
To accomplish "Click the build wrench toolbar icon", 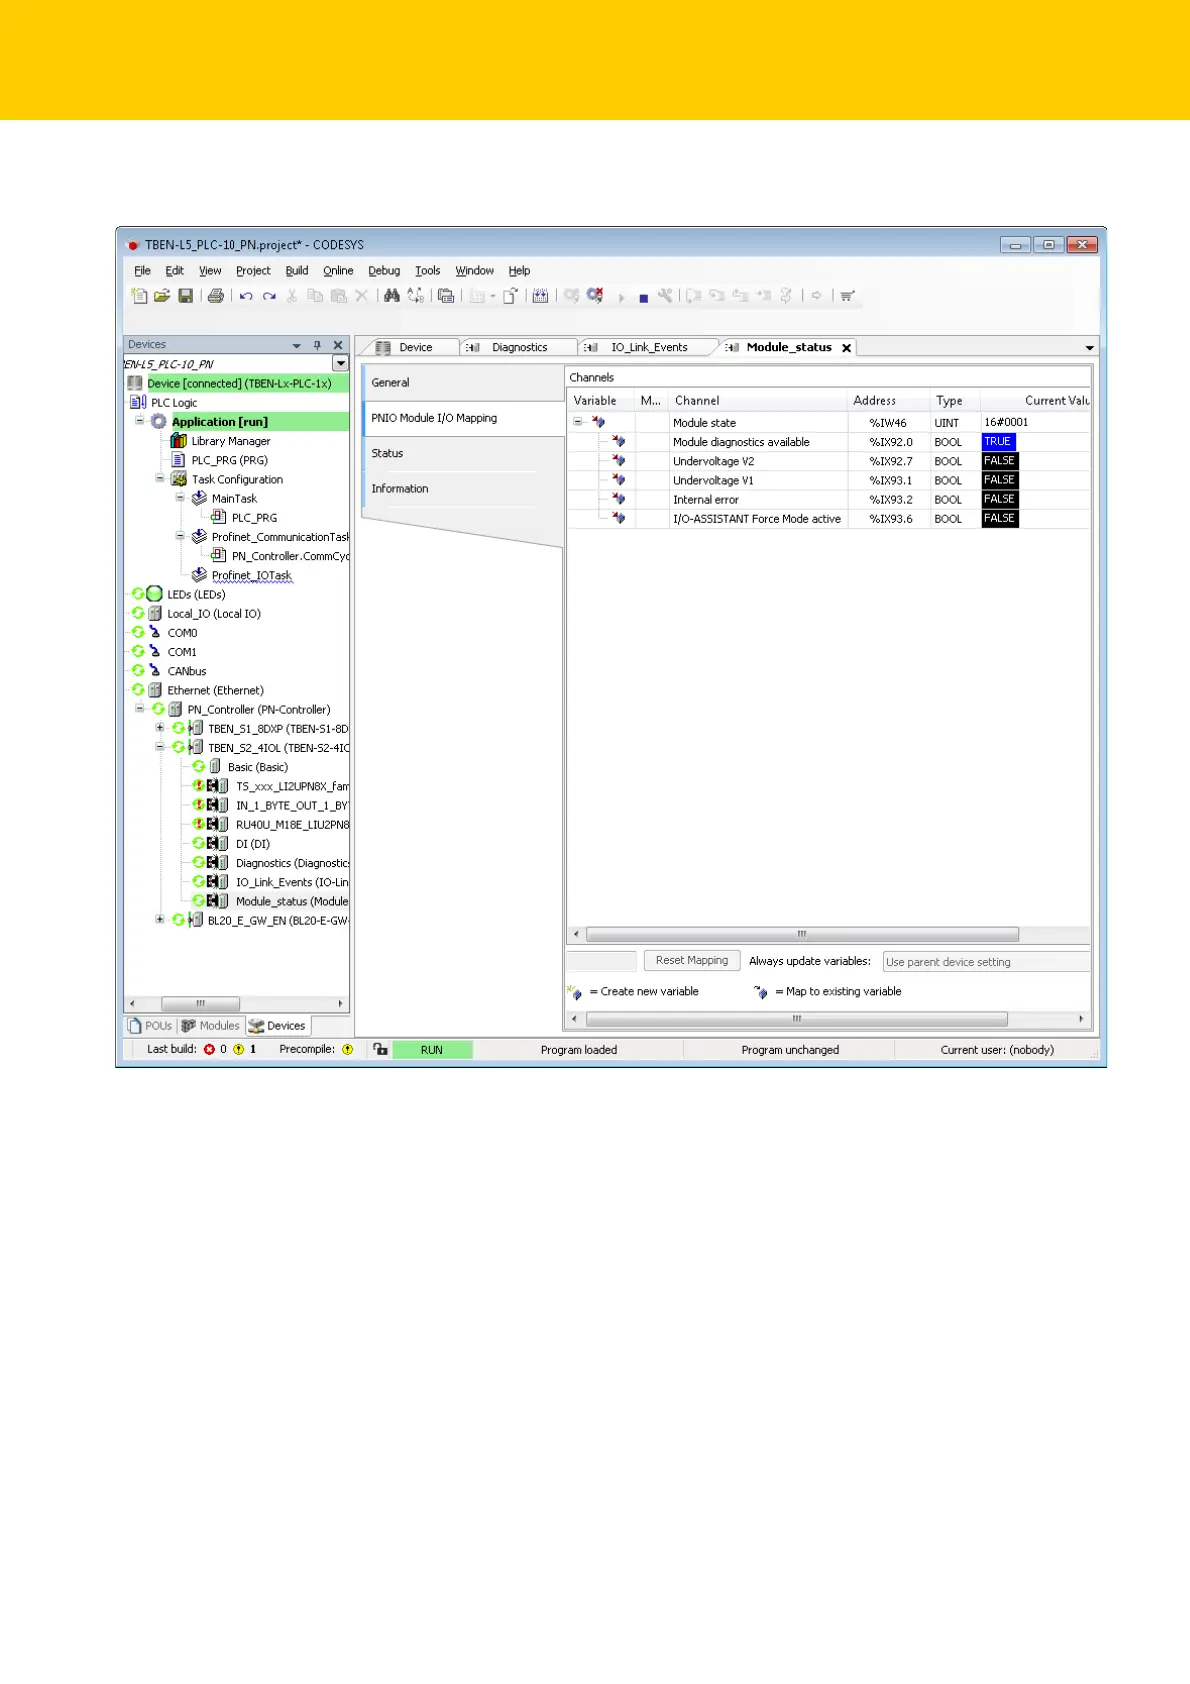I will (665, 295).
